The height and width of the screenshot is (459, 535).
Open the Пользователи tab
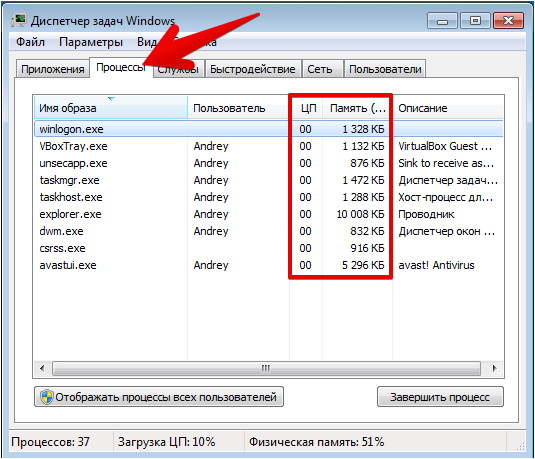pos(385,69)
